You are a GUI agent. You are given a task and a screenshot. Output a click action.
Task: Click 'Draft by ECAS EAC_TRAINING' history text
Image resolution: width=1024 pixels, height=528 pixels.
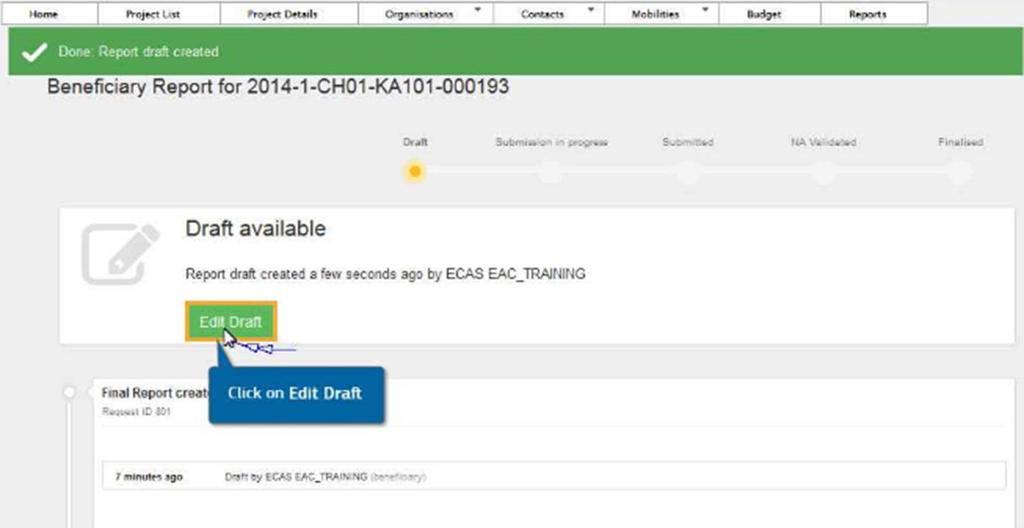pos(296,477)
